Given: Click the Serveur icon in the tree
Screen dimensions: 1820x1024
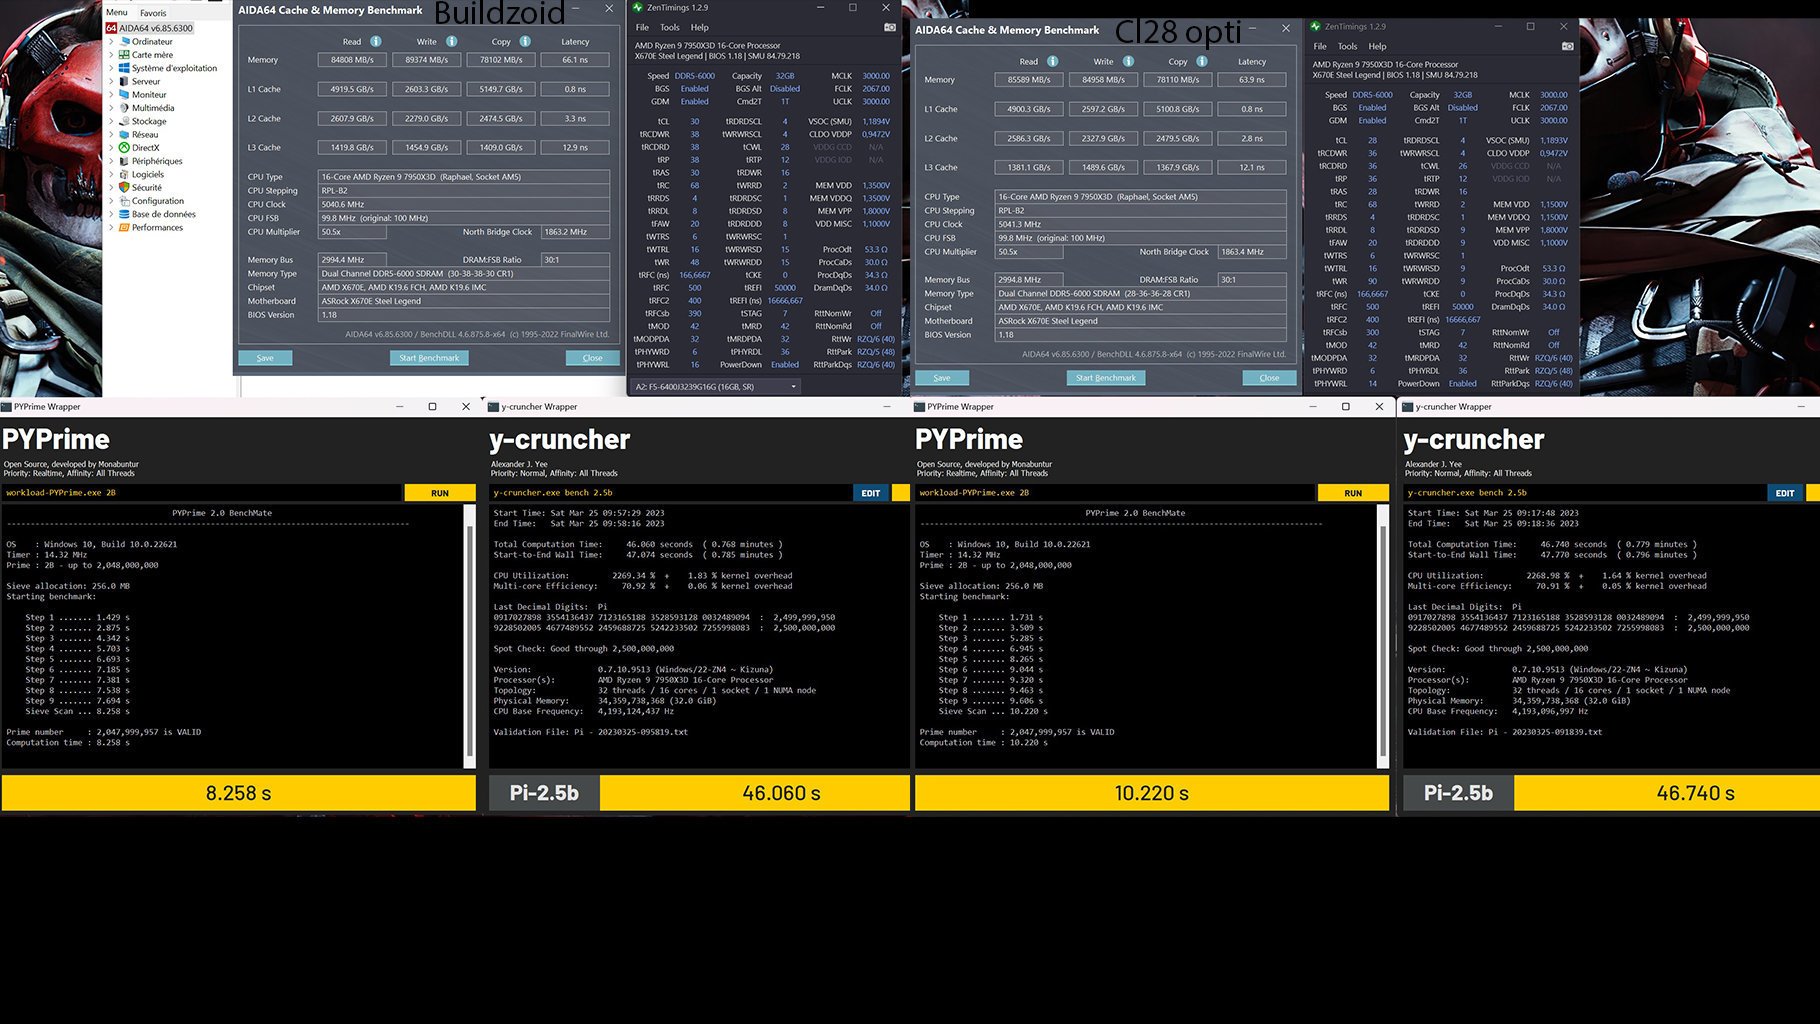Looking at the screenshot, I should [124, 81].
